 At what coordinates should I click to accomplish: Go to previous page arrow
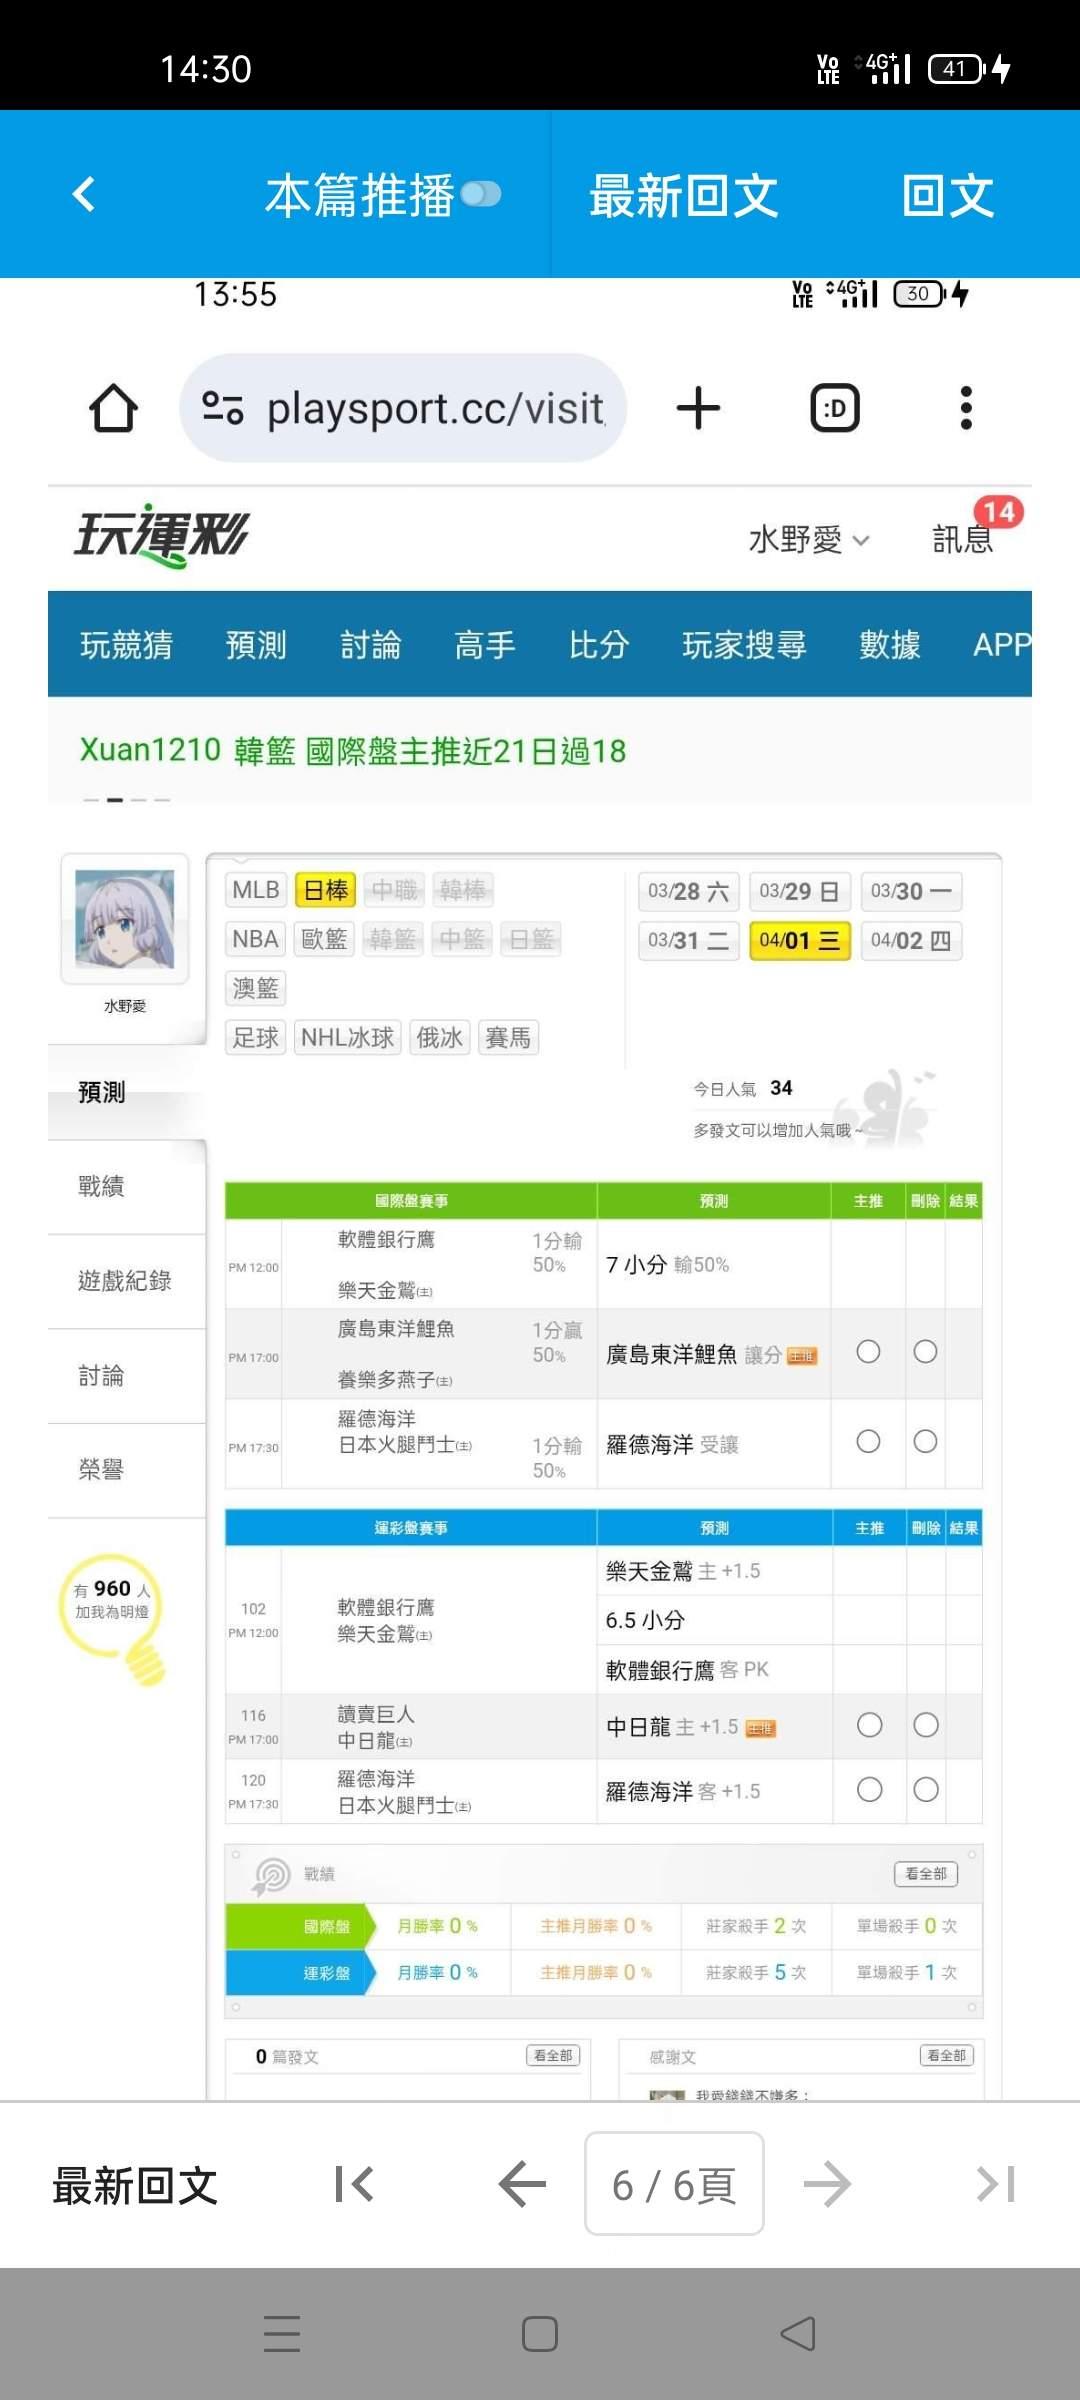click(522, 2184)
